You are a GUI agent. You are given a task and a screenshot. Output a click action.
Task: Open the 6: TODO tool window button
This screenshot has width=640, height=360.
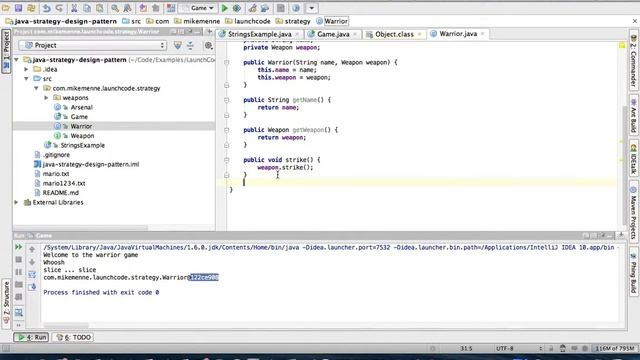73,337
